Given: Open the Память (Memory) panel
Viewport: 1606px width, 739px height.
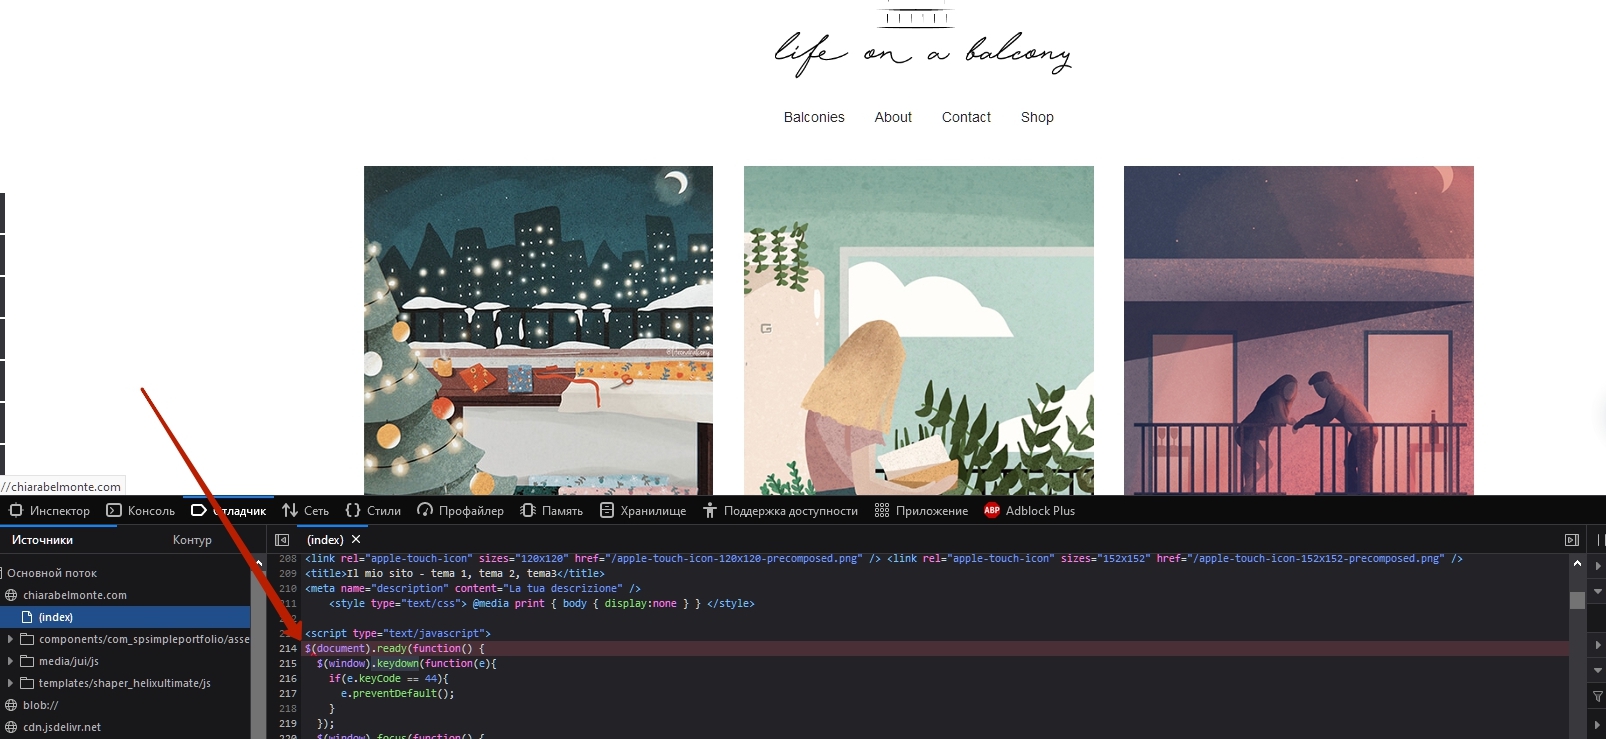Looking at the screenshot, I should (x=552, y=511).
